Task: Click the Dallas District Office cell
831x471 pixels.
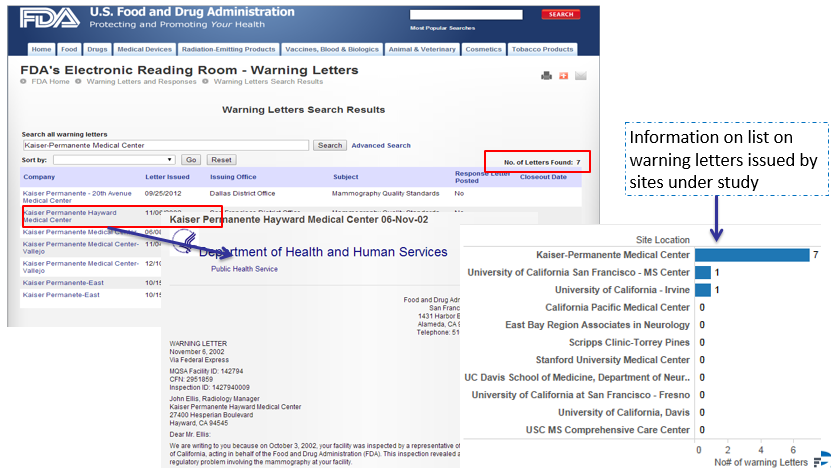Action: pyautogui.click(x=242, y=193)
